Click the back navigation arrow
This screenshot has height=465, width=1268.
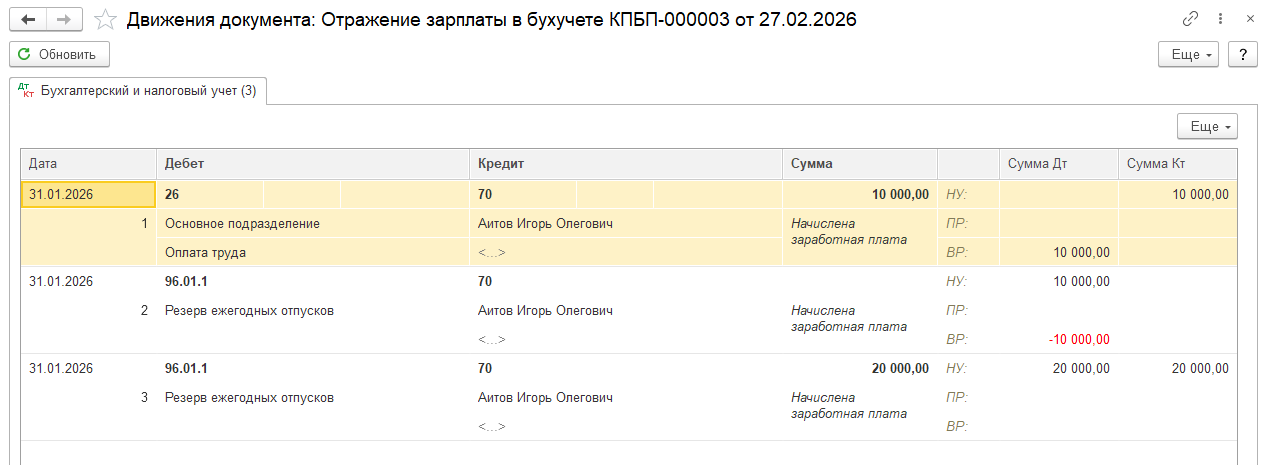[x=27, y=19]
